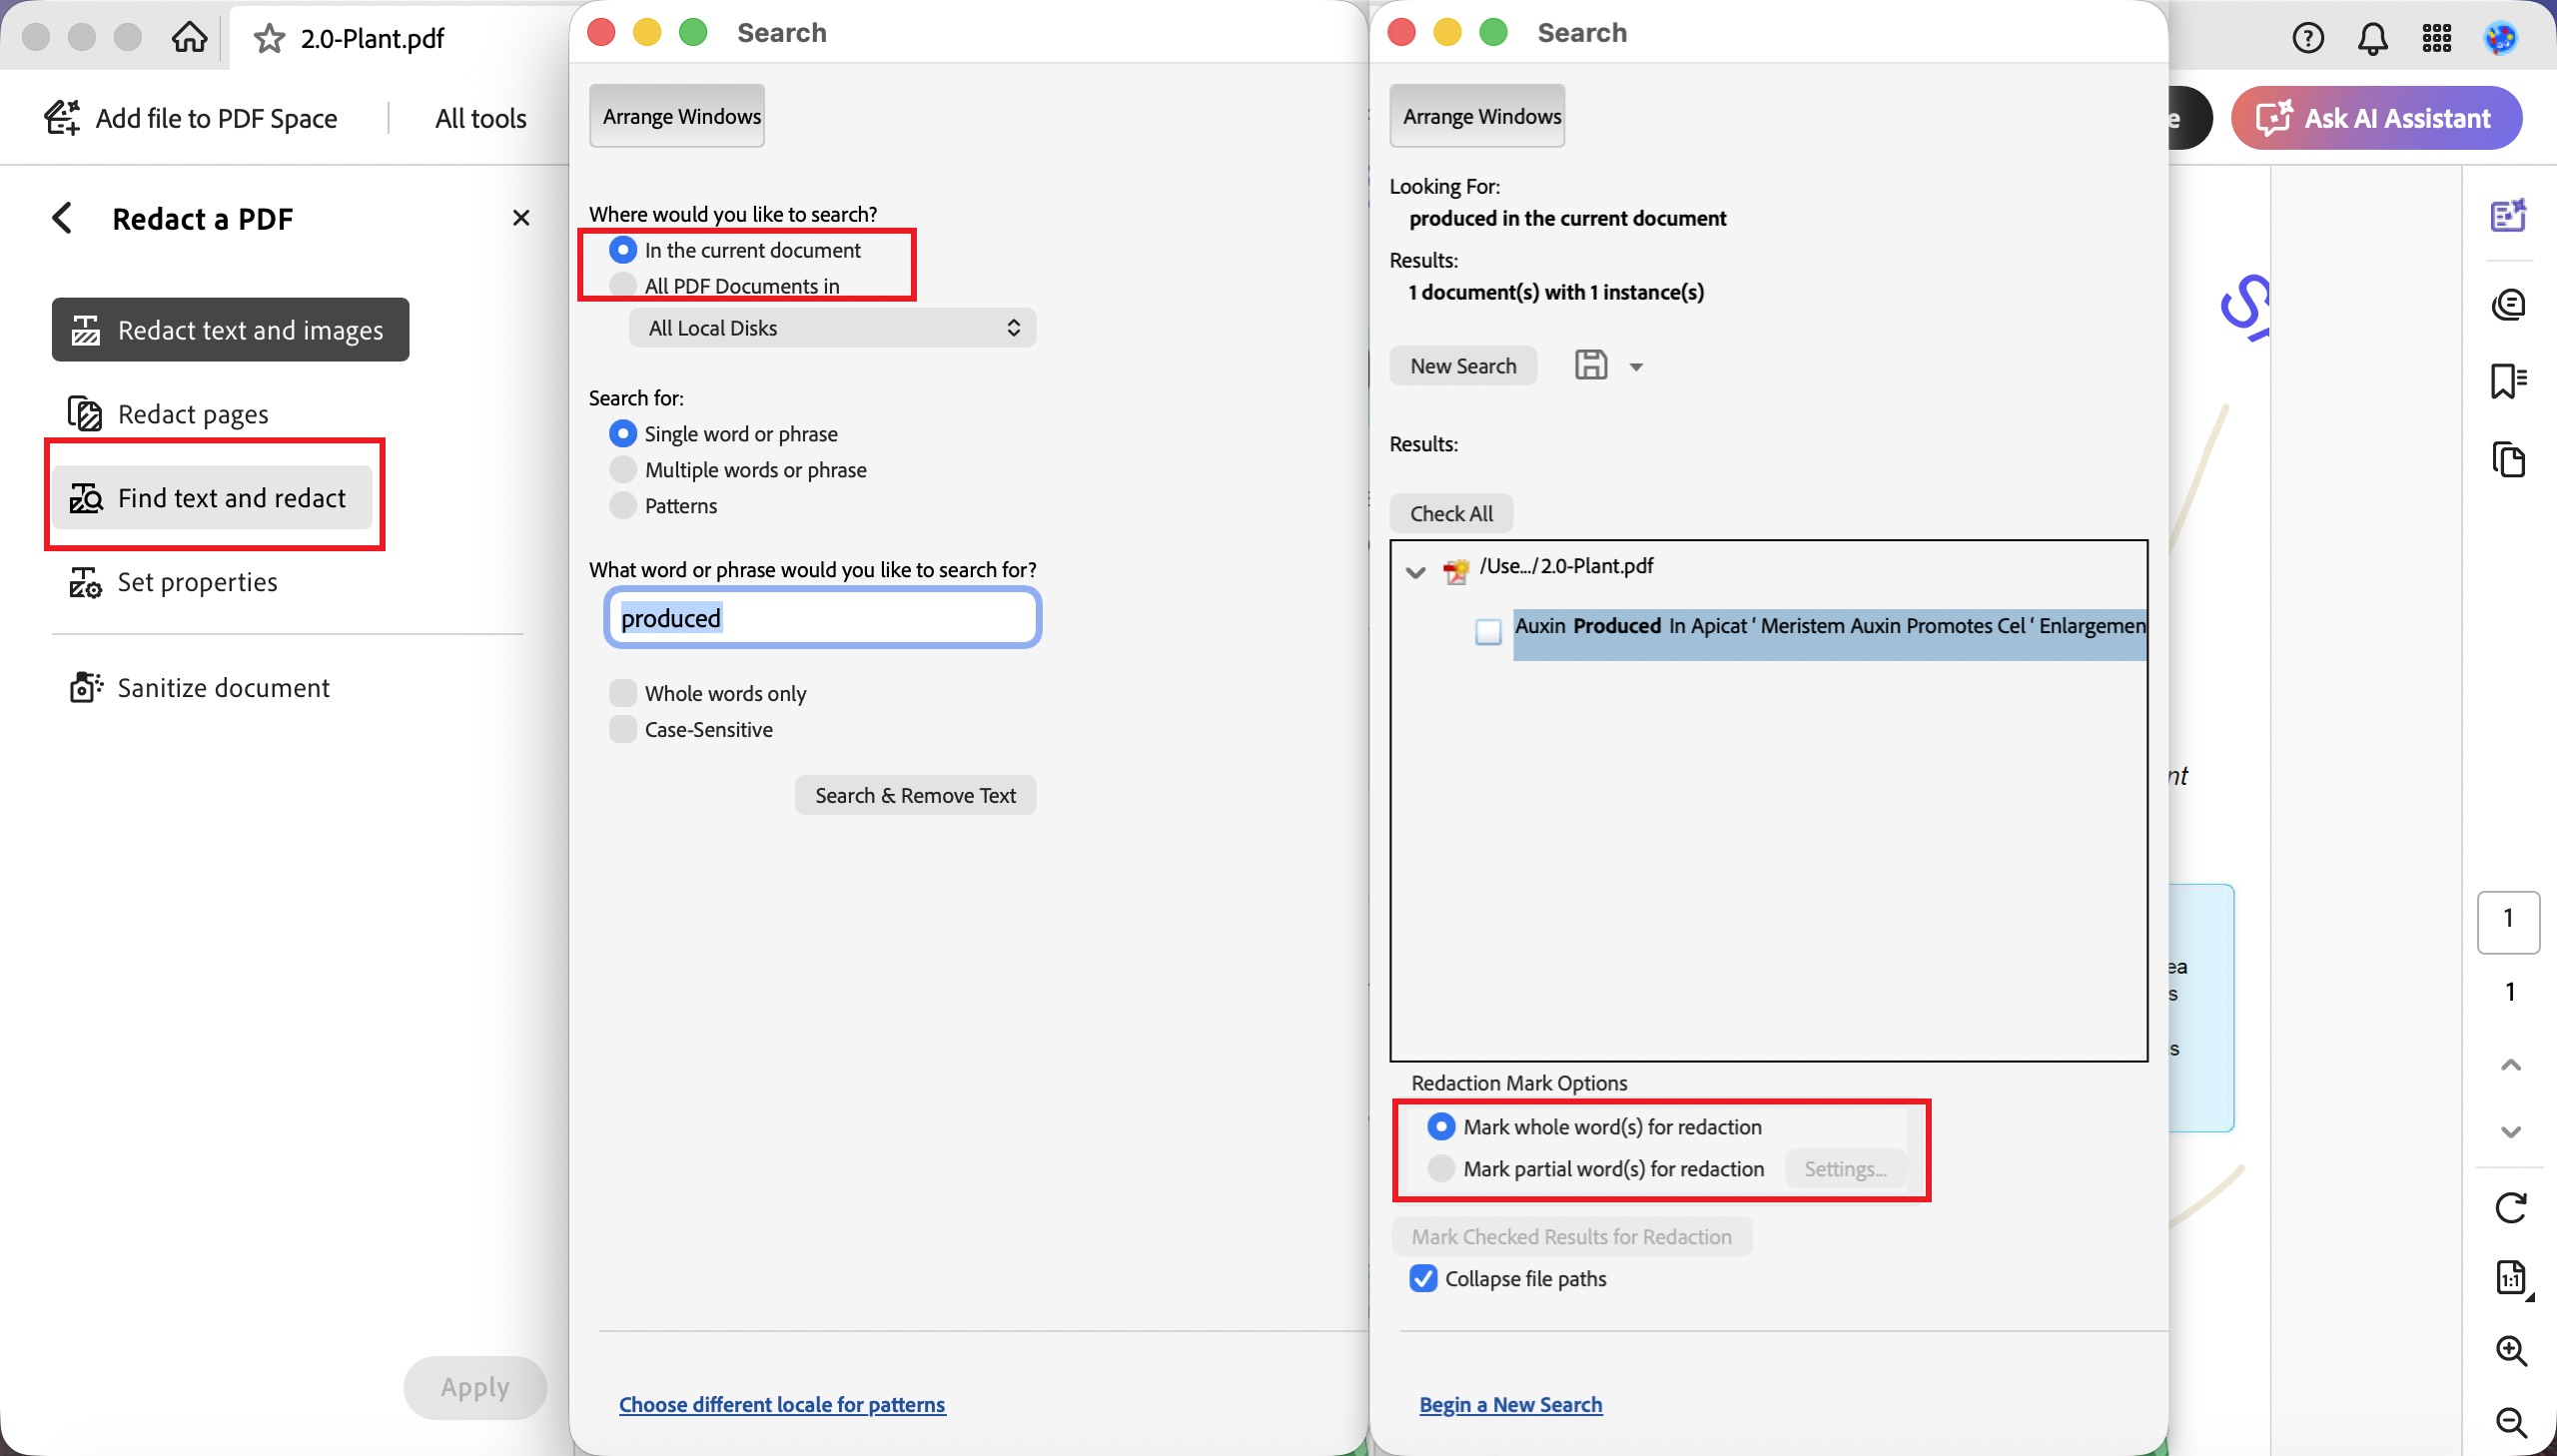The width and height of the screenshot is (2557, 1456).
Task: Click the Home icon in title bar
Action: (189, 37)
